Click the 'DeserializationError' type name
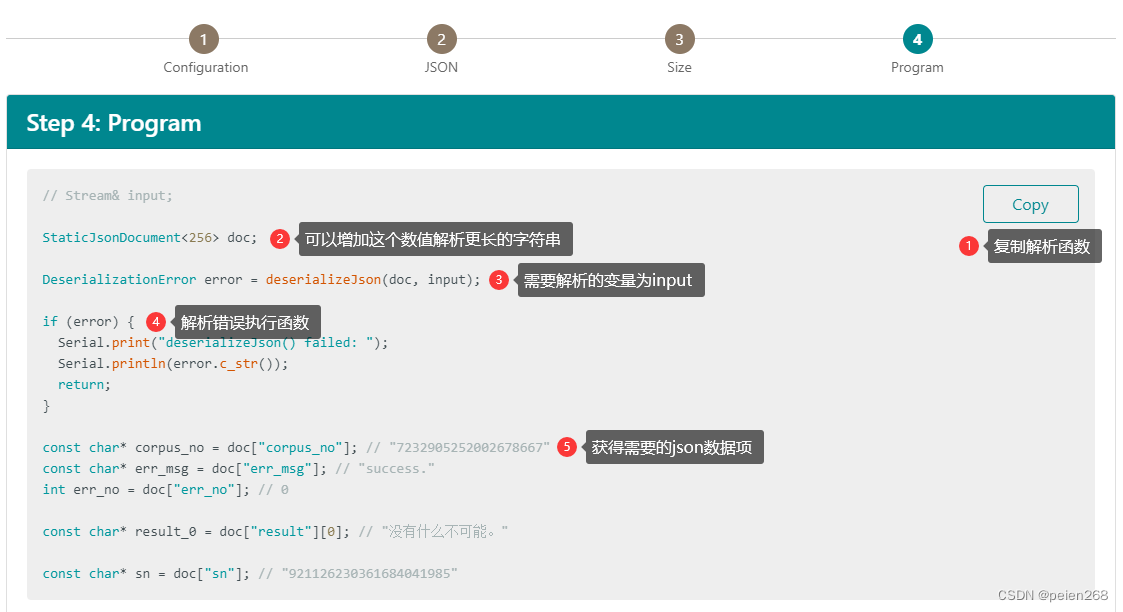 tap(119, 279)
